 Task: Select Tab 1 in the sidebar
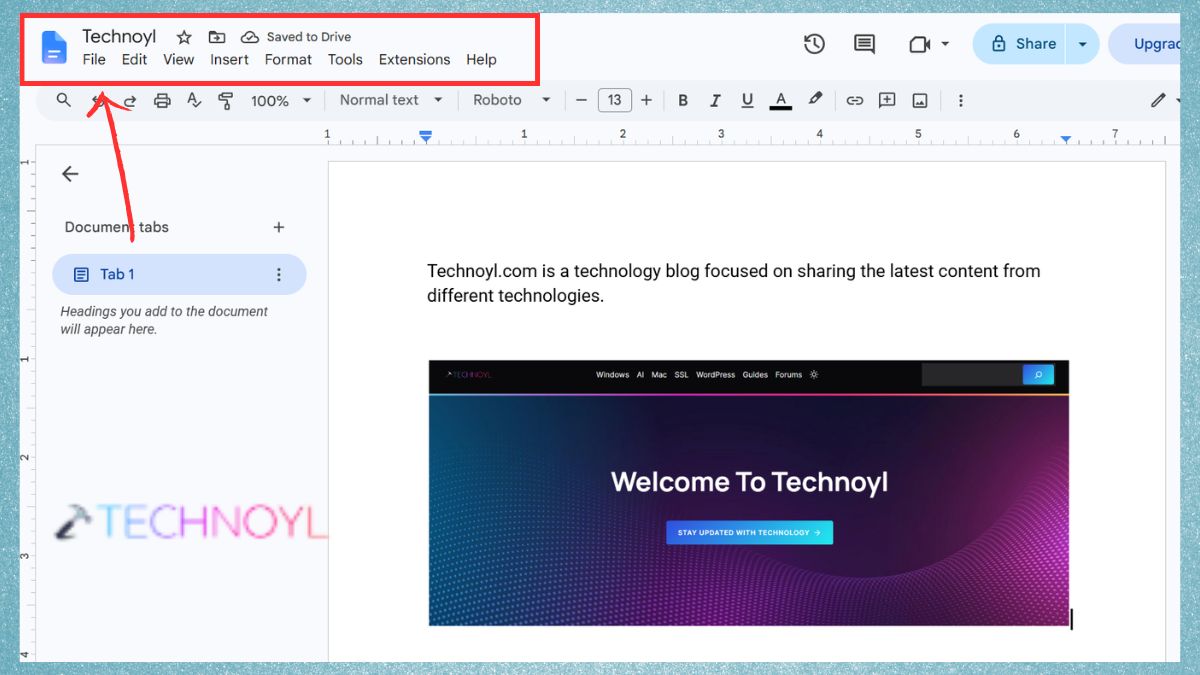click(179, 274)
